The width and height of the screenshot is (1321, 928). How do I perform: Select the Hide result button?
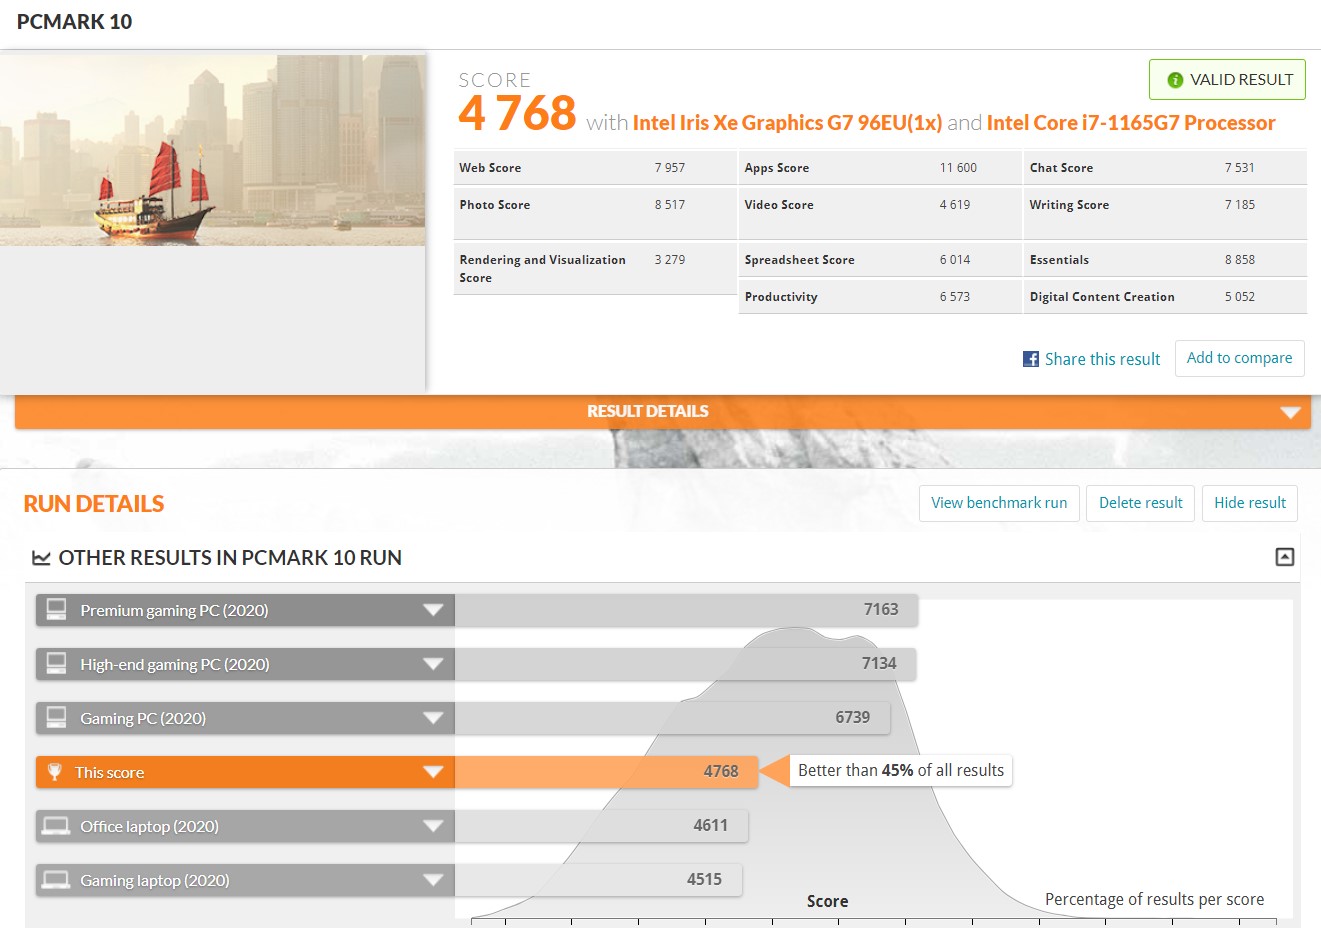coord(1249,503)
